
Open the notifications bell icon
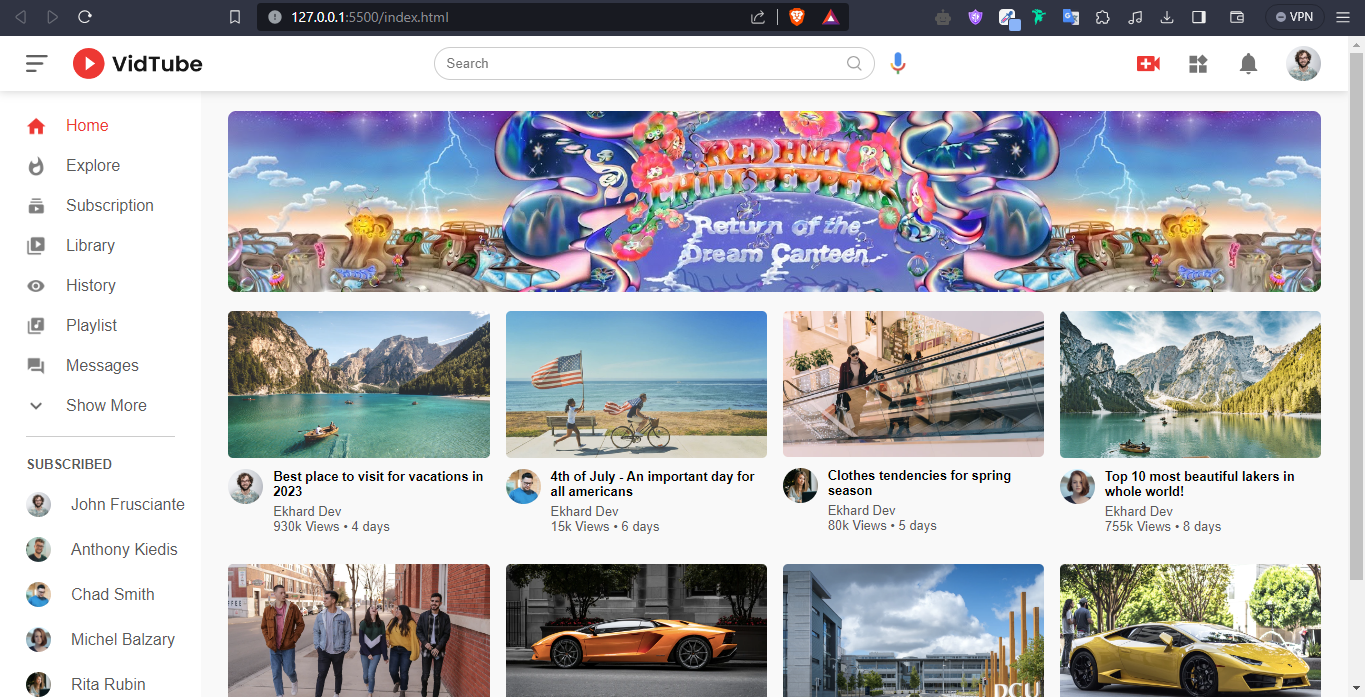tap(1248, 64)
